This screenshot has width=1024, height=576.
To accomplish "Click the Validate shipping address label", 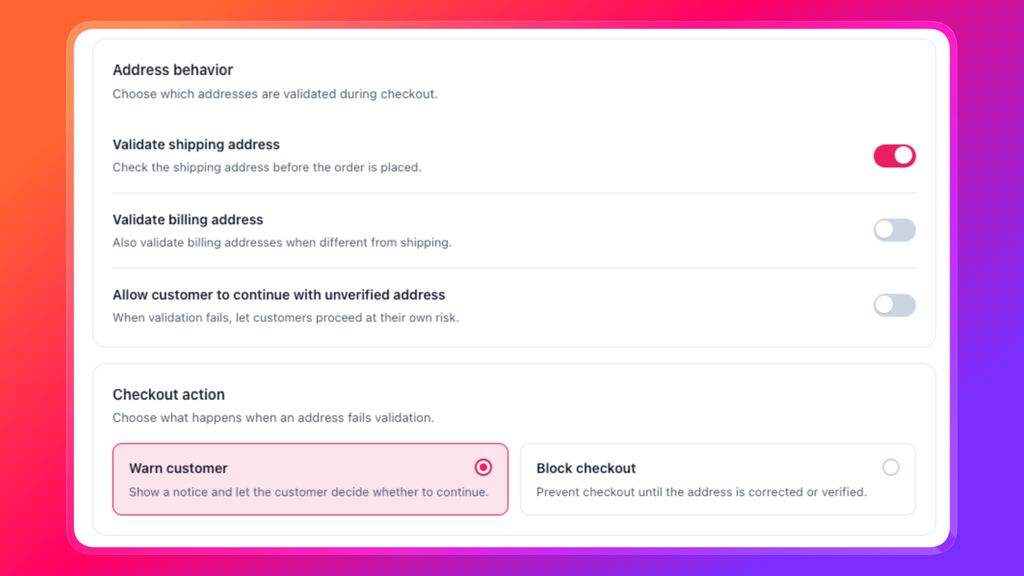I will (196, 144).
